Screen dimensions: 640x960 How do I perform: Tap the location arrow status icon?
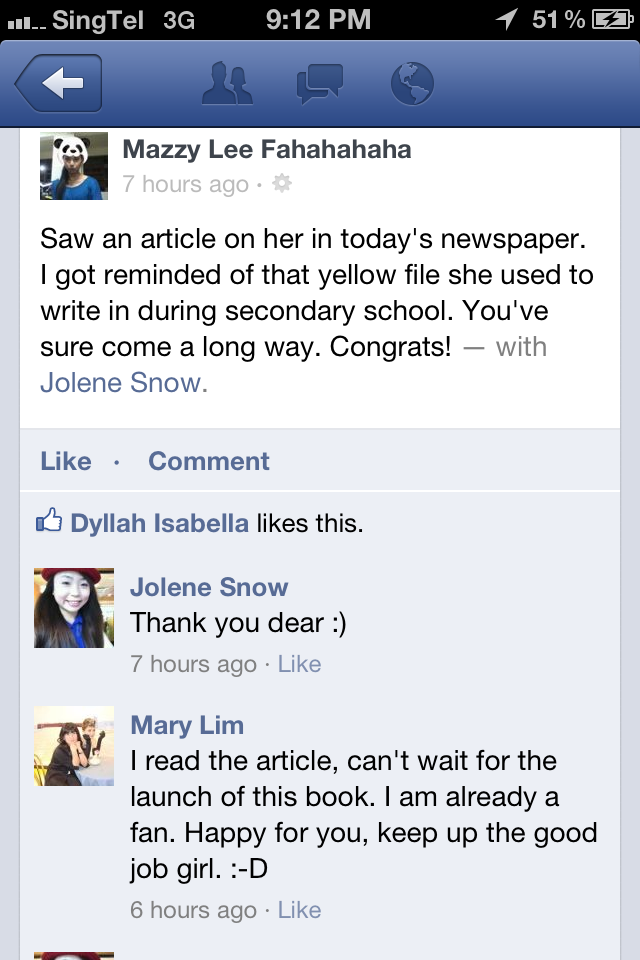click(x=506, y=20)
